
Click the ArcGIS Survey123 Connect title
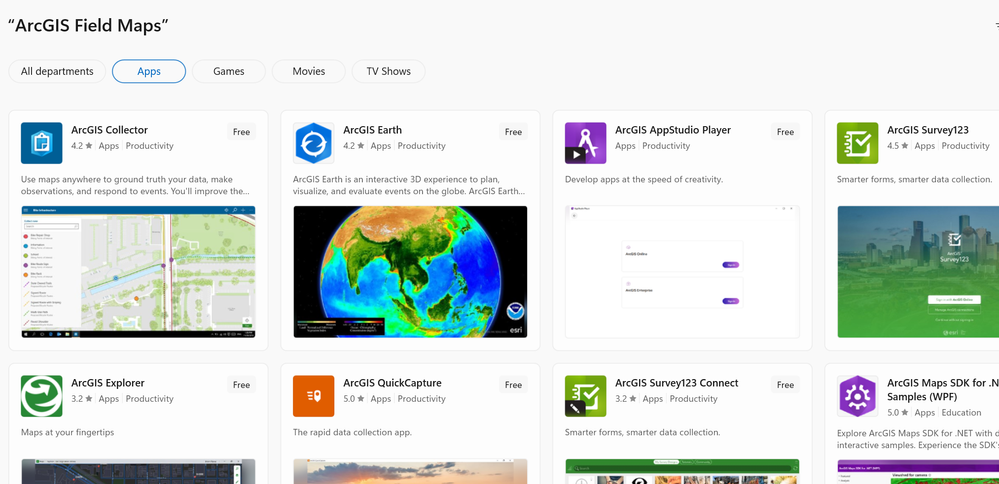(x=677, y=383)
